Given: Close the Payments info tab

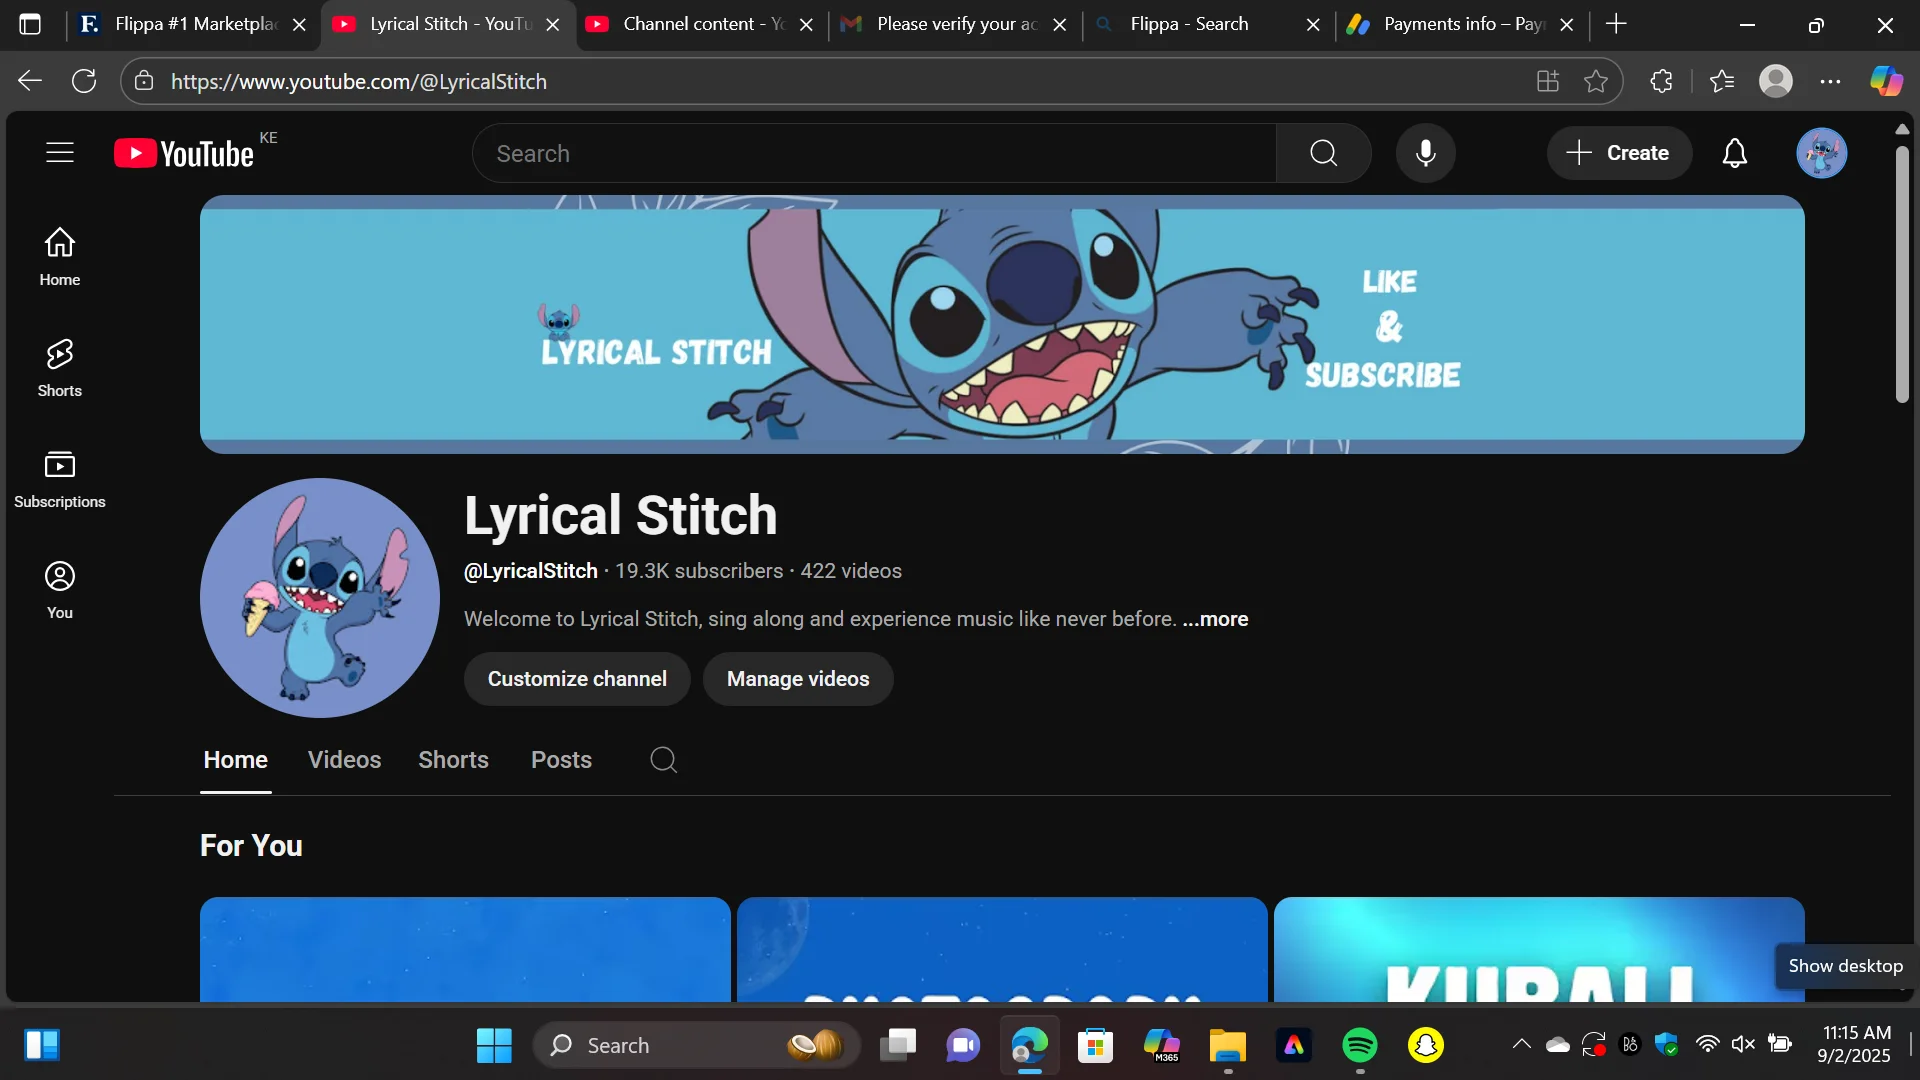Looking at the screenshot, I should coord(1567,24).
